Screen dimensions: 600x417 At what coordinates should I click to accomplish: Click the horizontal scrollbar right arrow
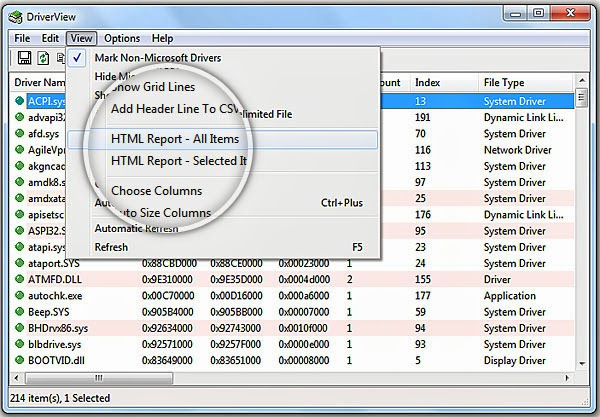point(567,378)
